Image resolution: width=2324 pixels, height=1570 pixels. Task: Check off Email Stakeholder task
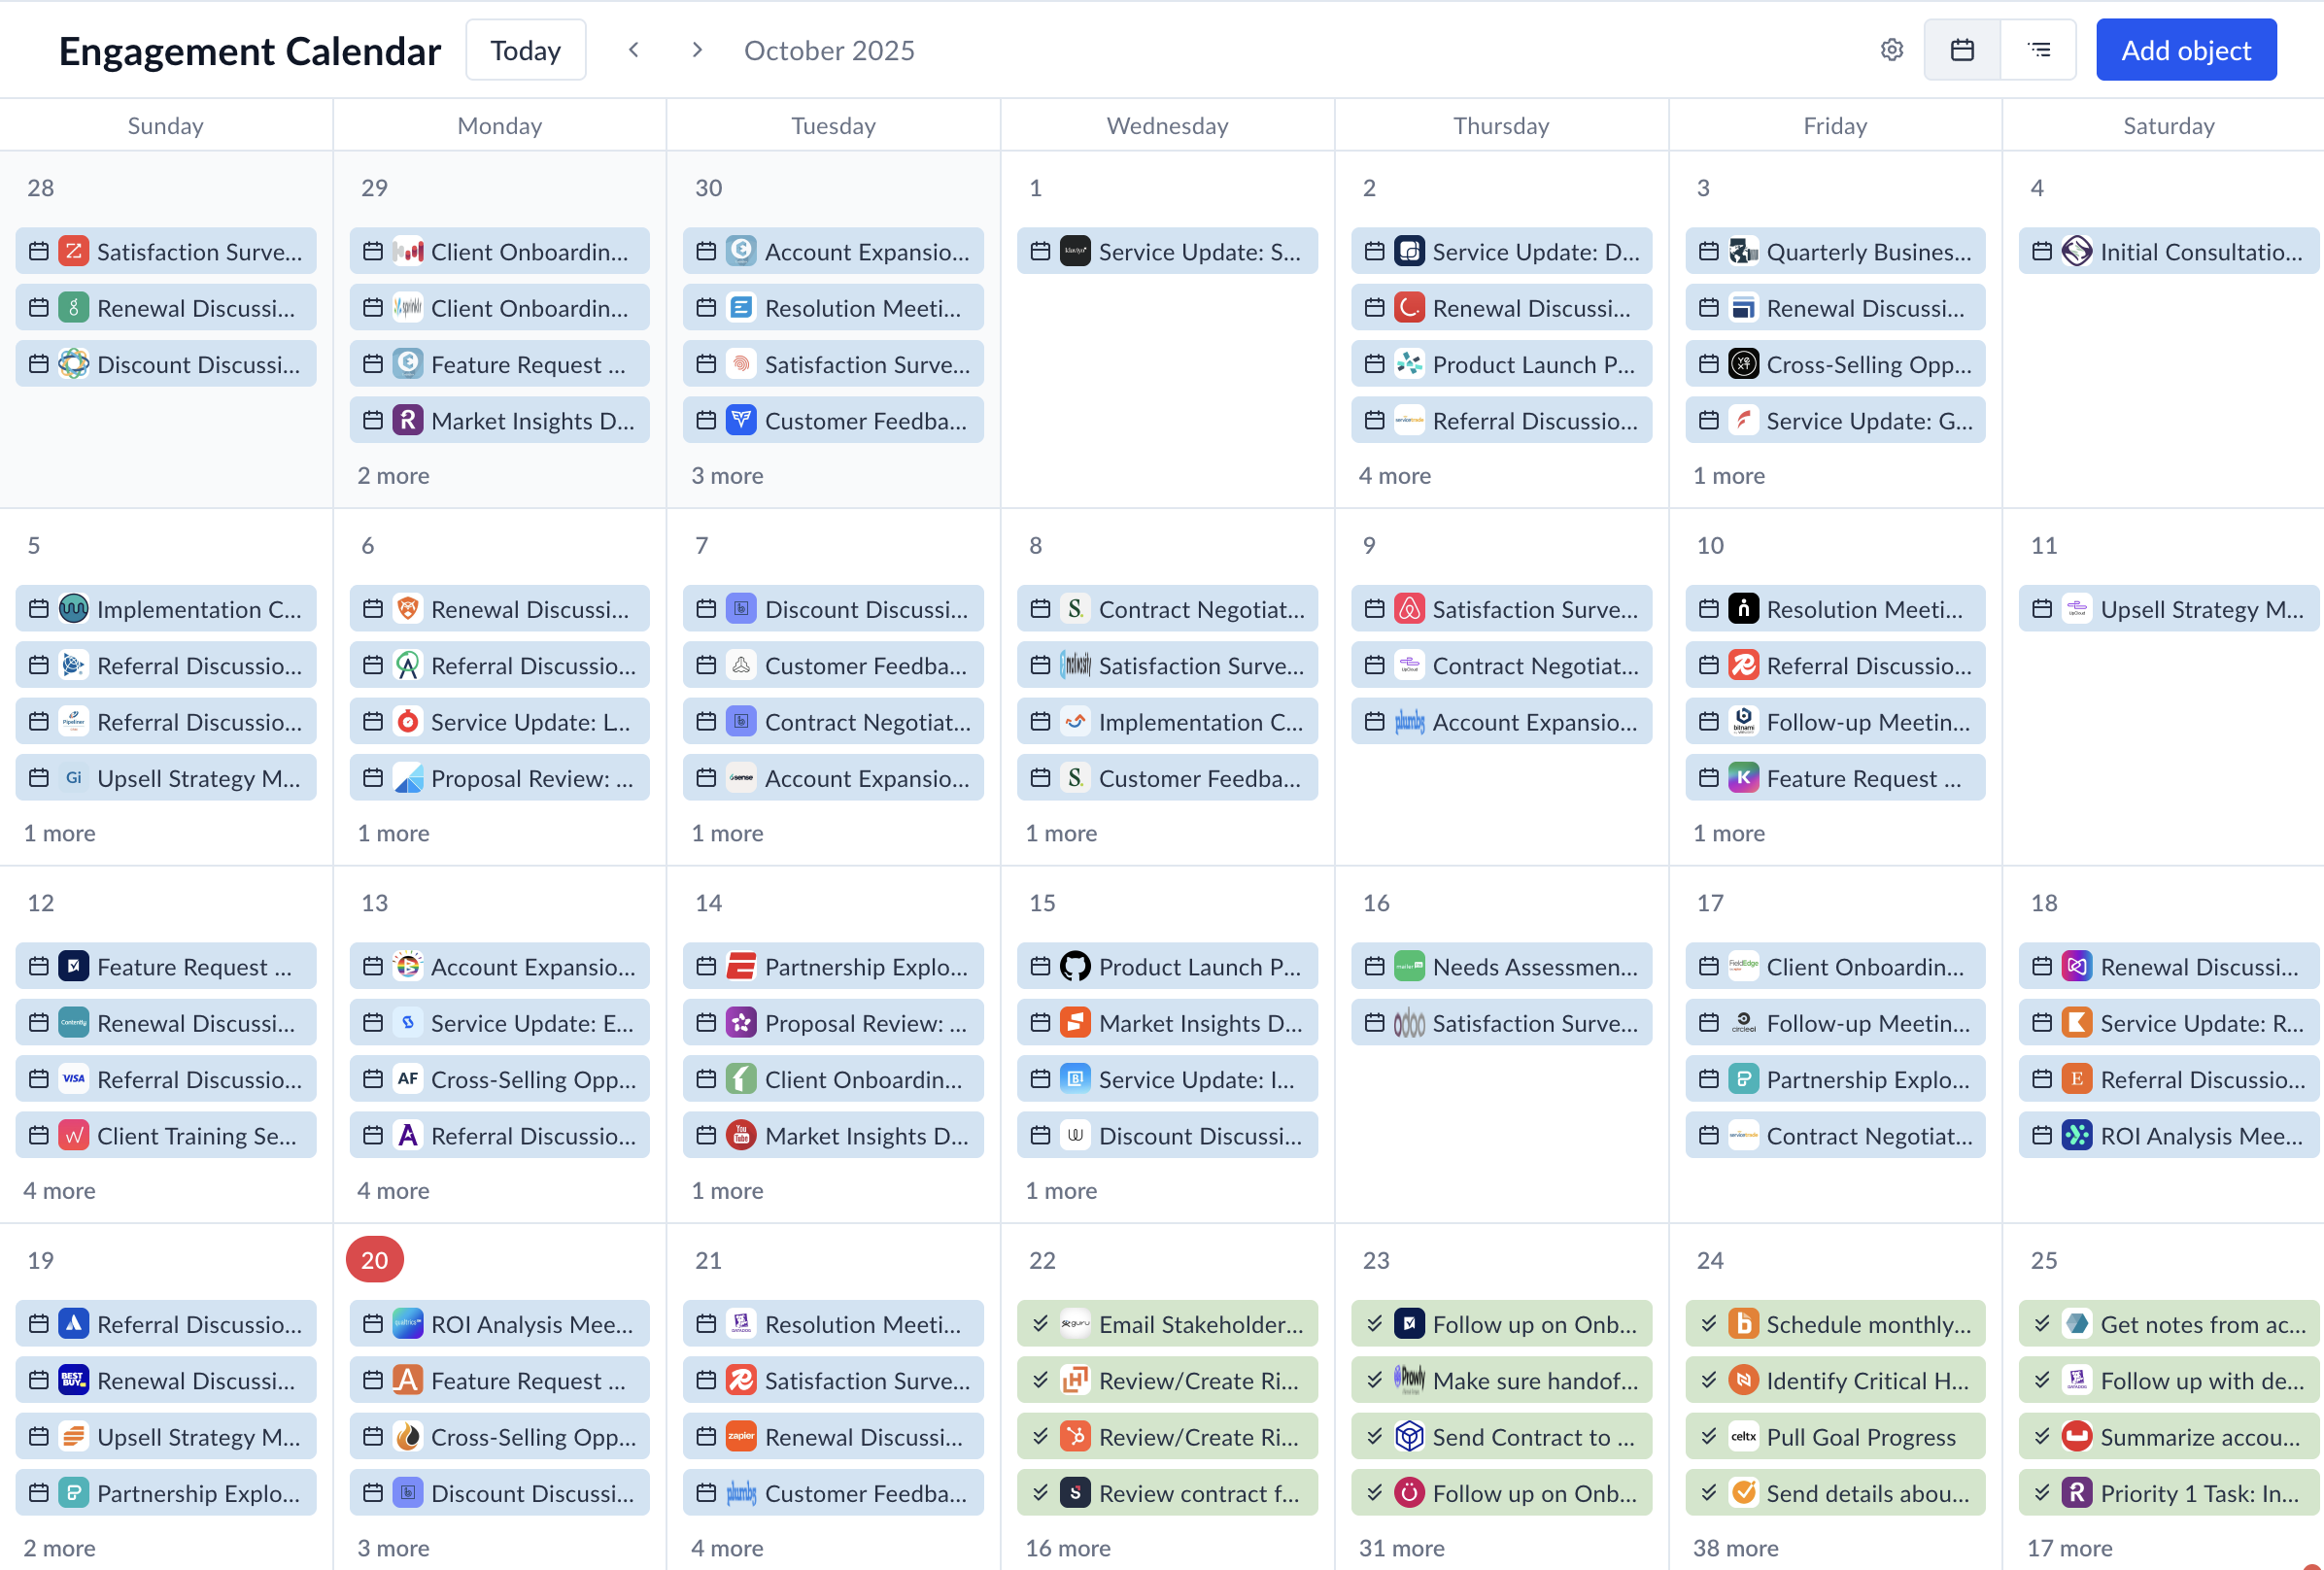(x=1041, y=1323)
